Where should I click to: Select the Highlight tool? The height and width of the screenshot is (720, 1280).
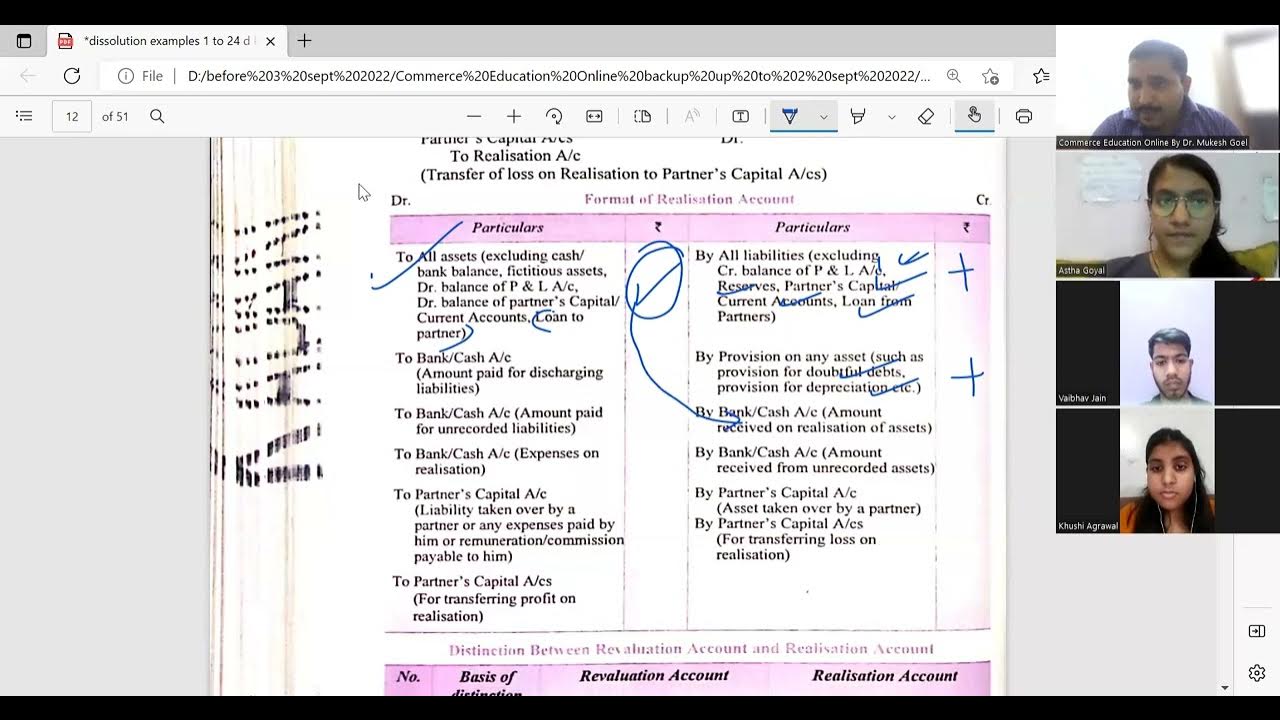858,116
